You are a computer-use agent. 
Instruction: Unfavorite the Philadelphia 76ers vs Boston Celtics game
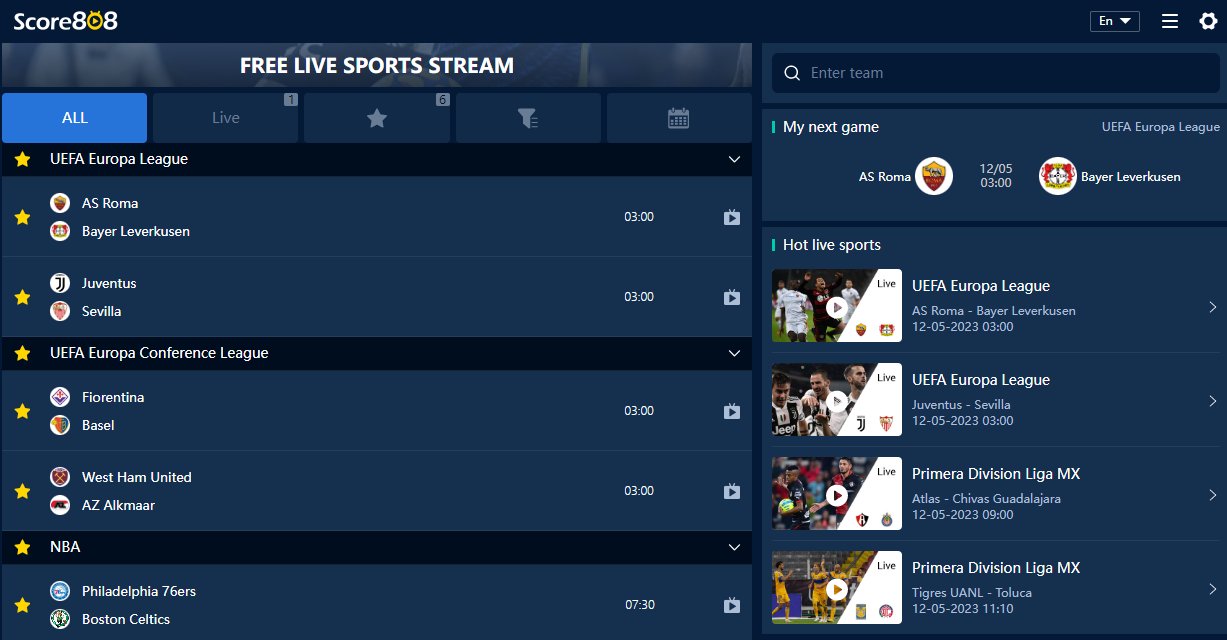coord(22,604)
